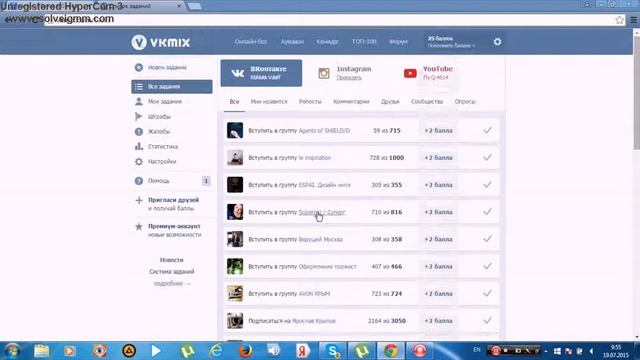Click the Premium account star icon

[x=139, y=226]
